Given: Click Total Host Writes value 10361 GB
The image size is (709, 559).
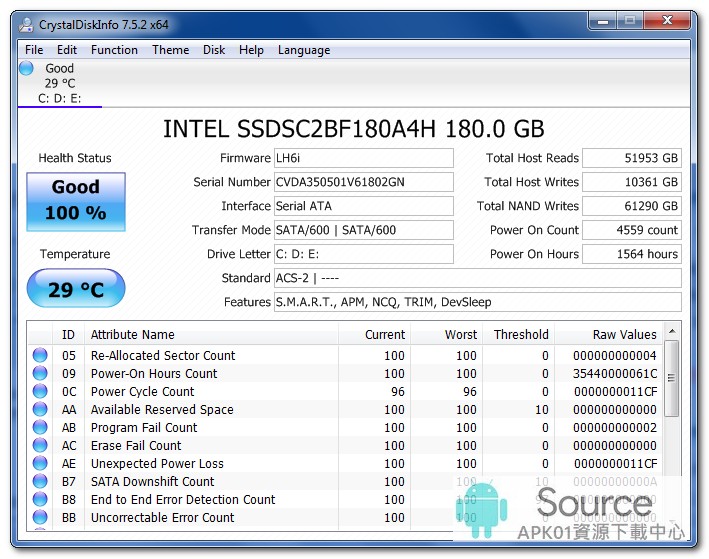Looking at the screenshot, I should [x=632, y=182].
